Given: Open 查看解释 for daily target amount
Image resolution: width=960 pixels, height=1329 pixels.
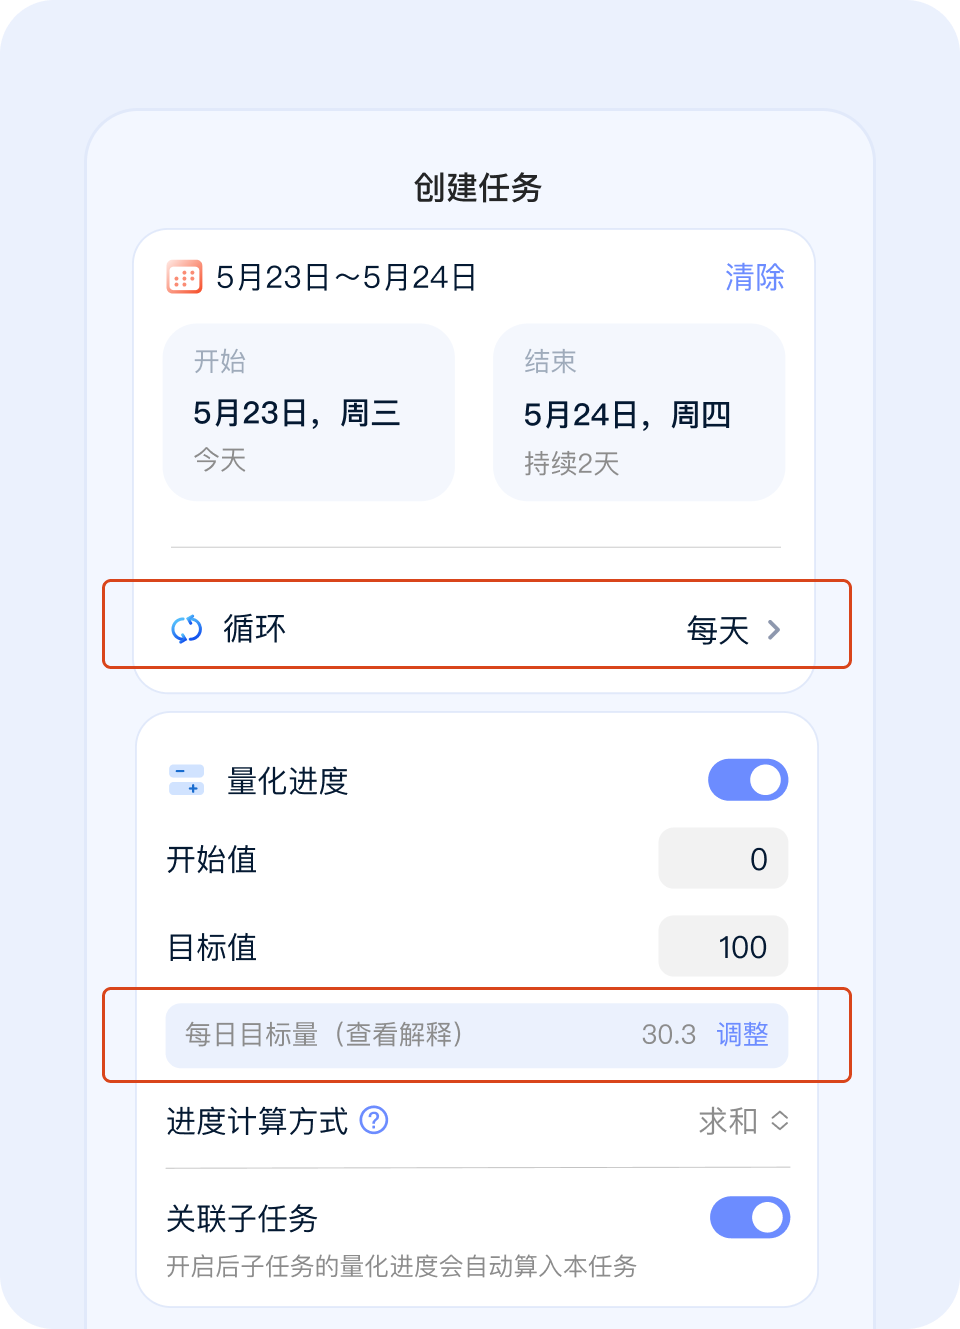Looking at the screenshot, I should click(399, 1034).
